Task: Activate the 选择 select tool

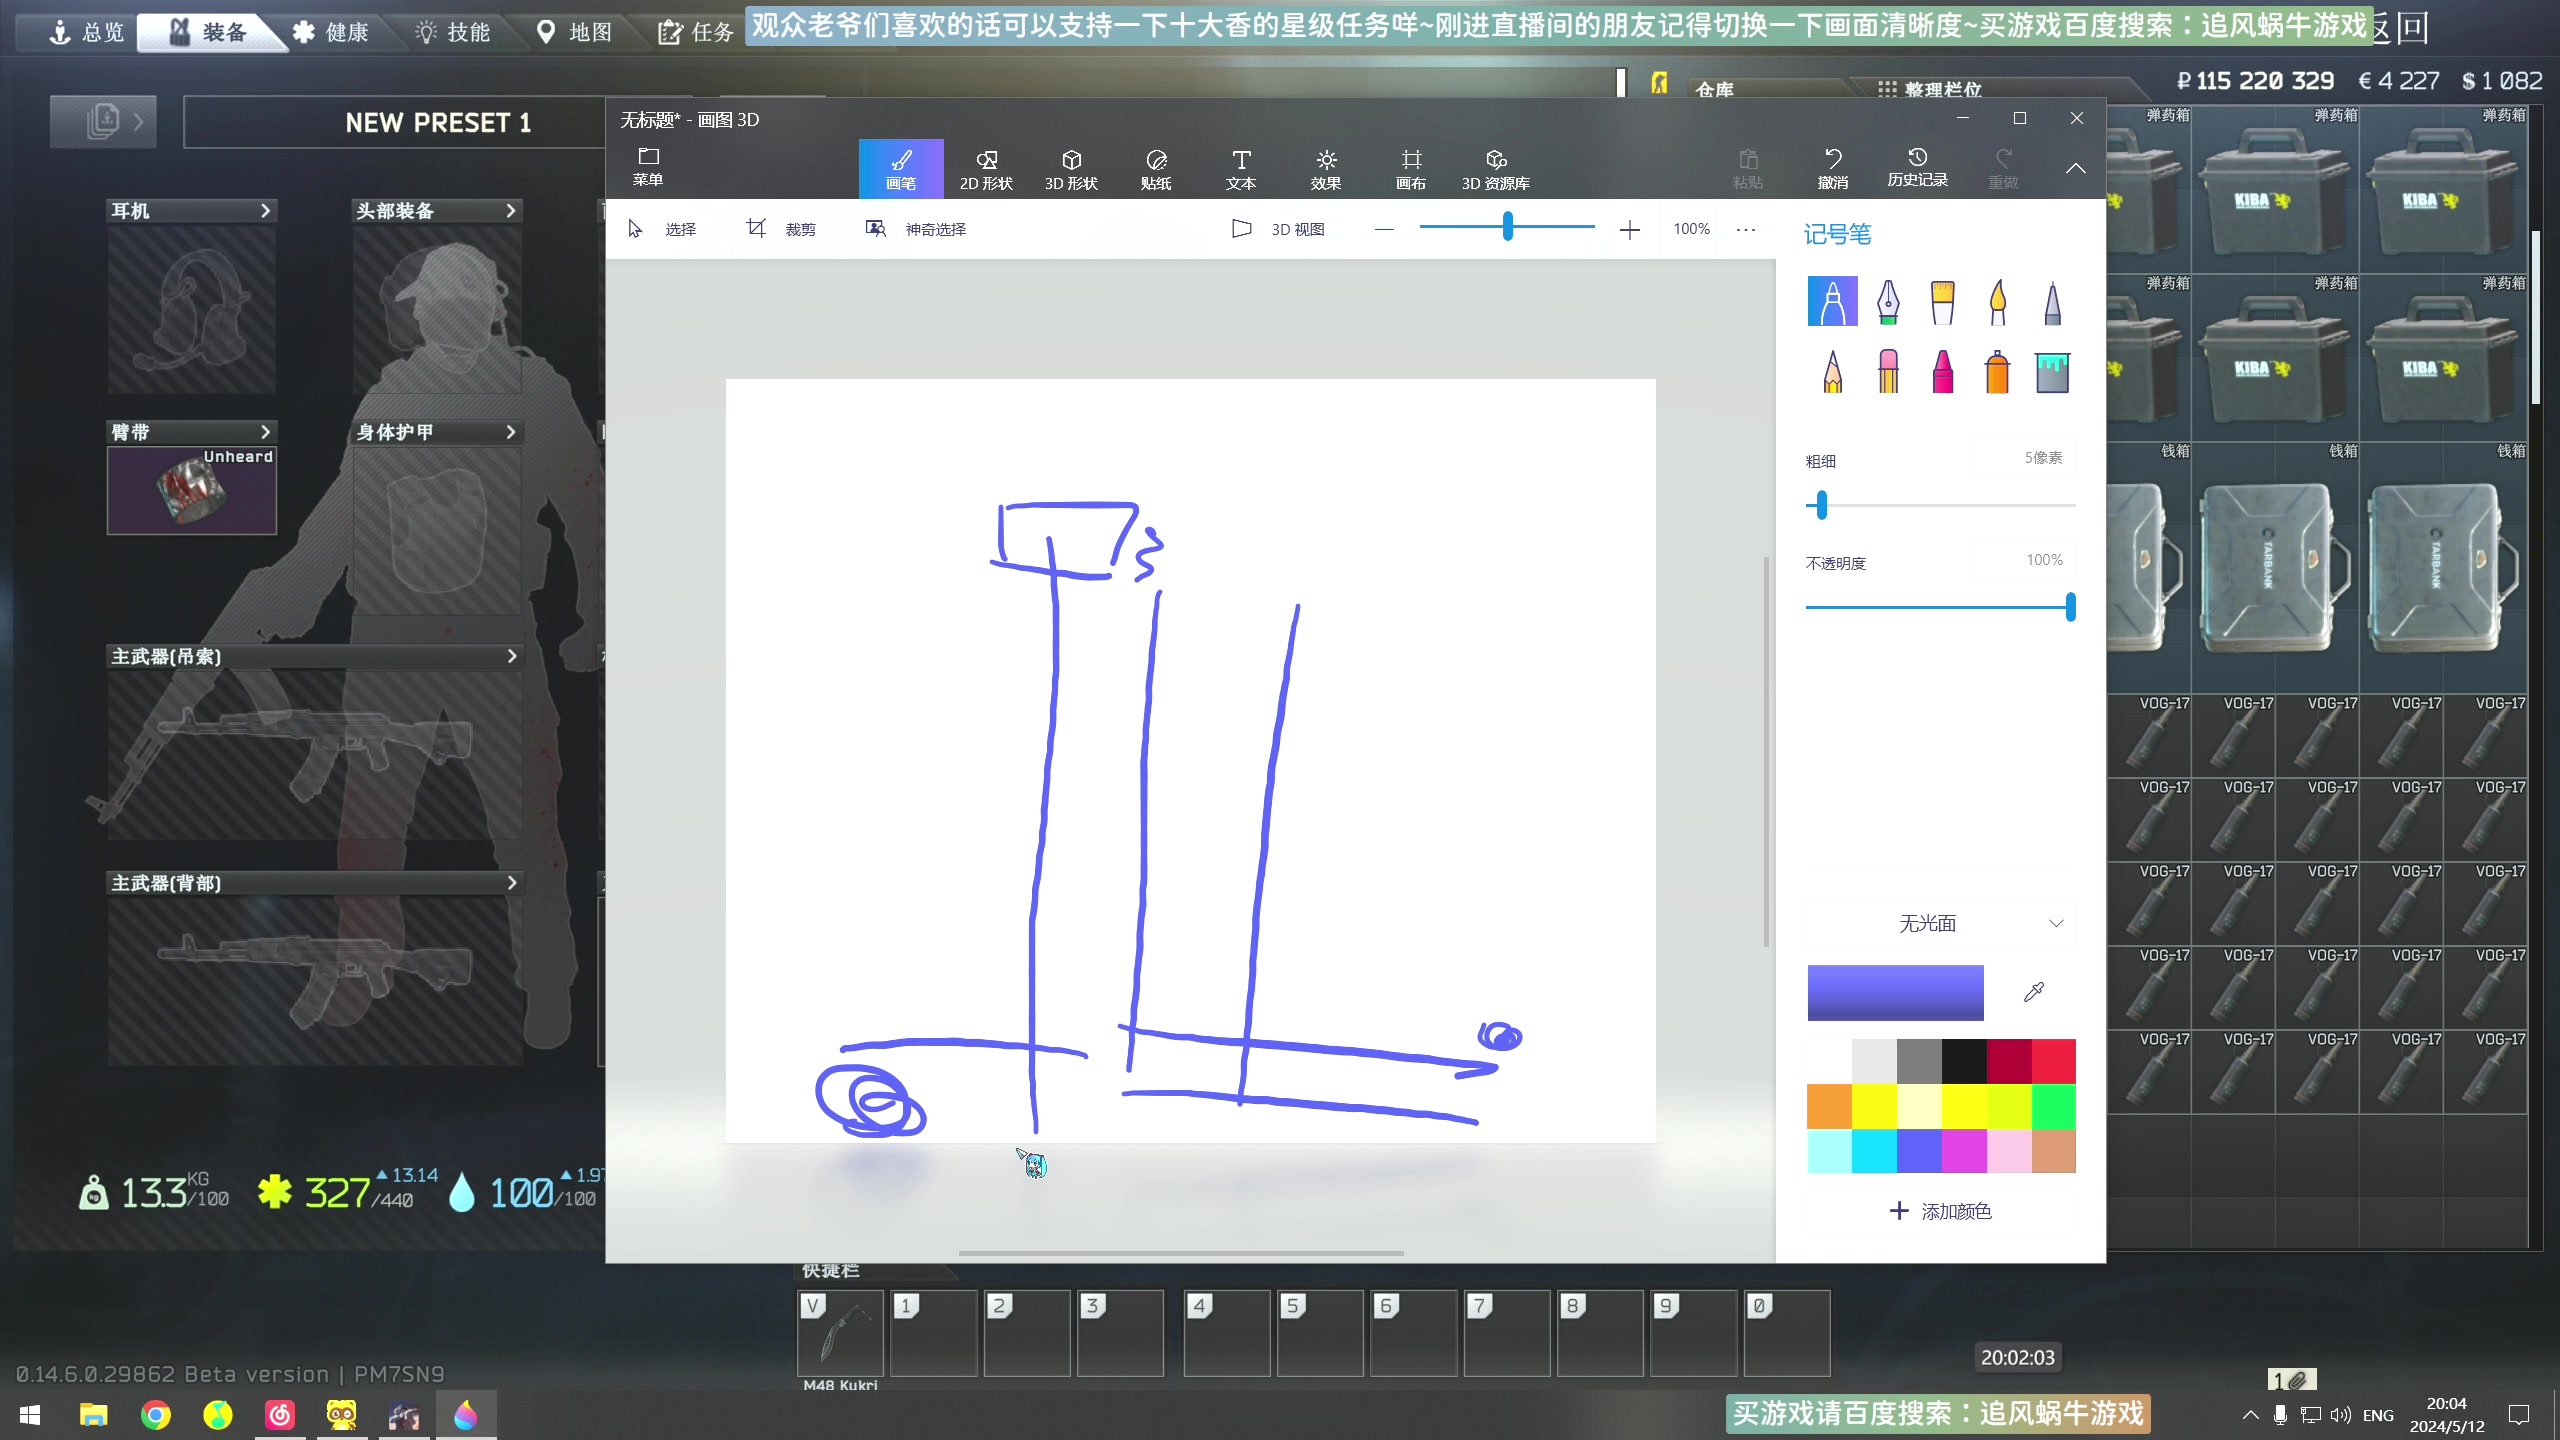Action: tap(662, 229)
